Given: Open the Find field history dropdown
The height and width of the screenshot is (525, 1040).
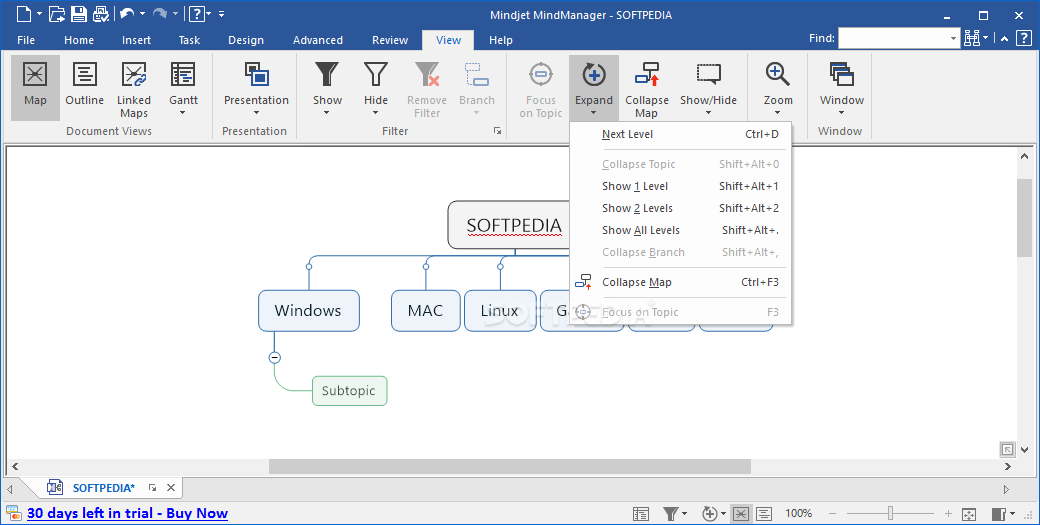Looking at the screenshot, I should point(954,38).
